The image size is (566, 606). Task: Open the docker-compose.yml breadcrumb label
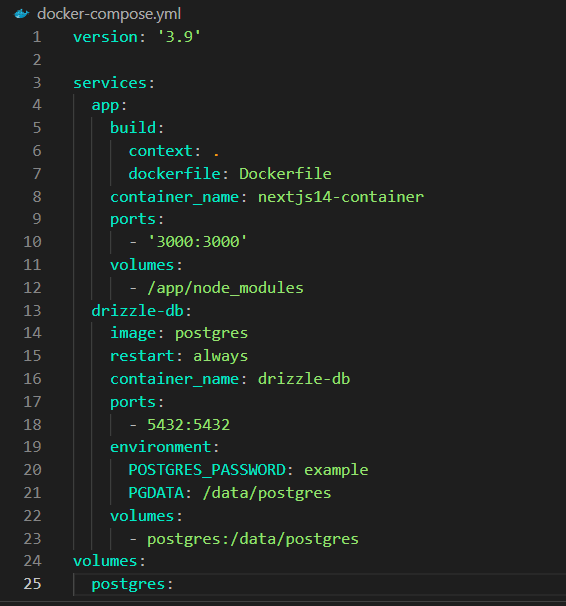coord(109,14)
